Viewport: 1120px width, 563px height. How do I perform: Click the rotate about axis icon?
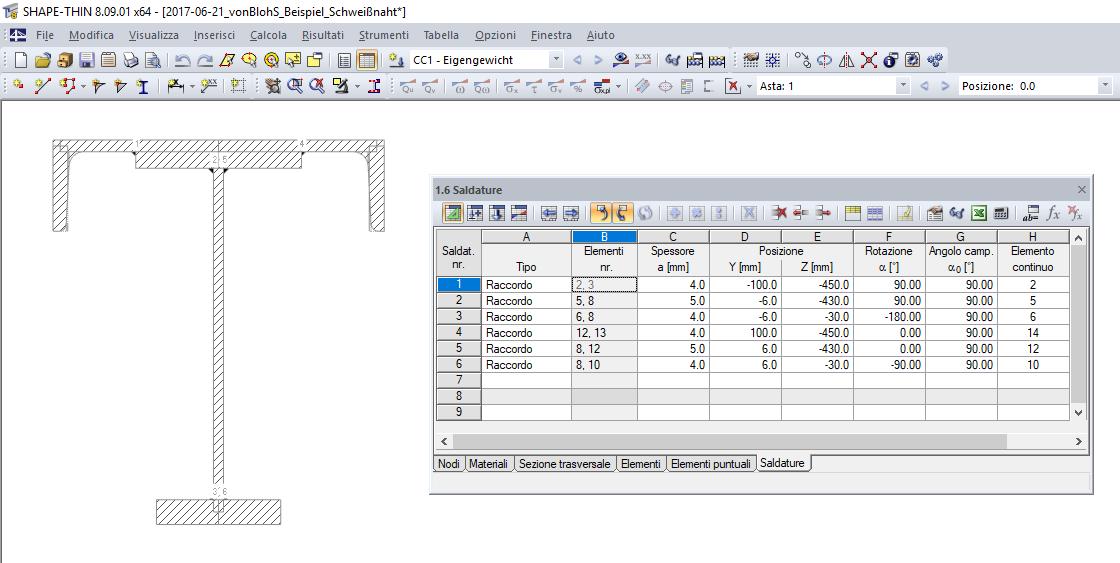pyautogui.click(x=824, y=60)
